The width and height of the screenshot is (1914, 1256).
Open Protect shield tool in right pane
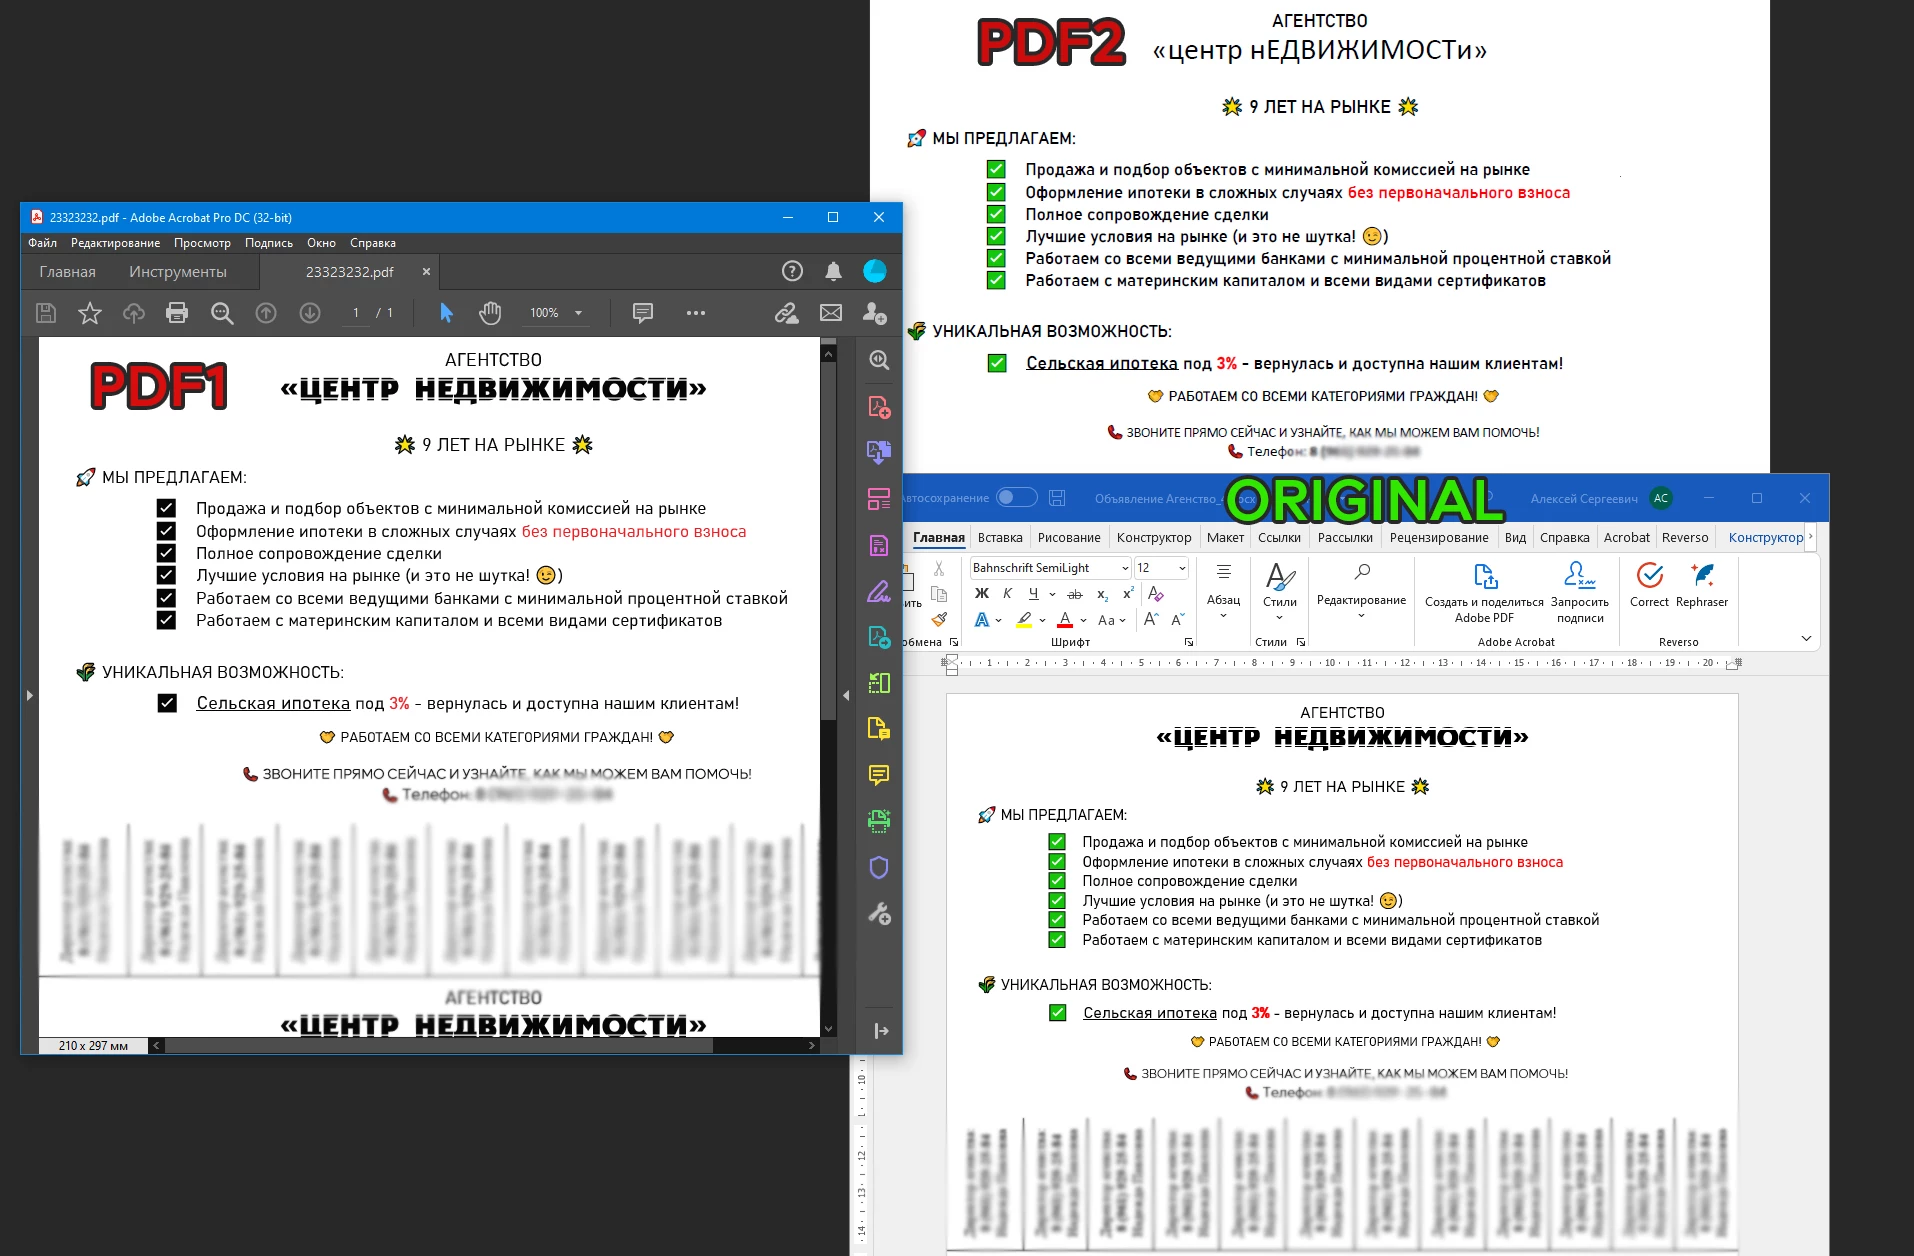pyautogui.click(x=879, y=867)
